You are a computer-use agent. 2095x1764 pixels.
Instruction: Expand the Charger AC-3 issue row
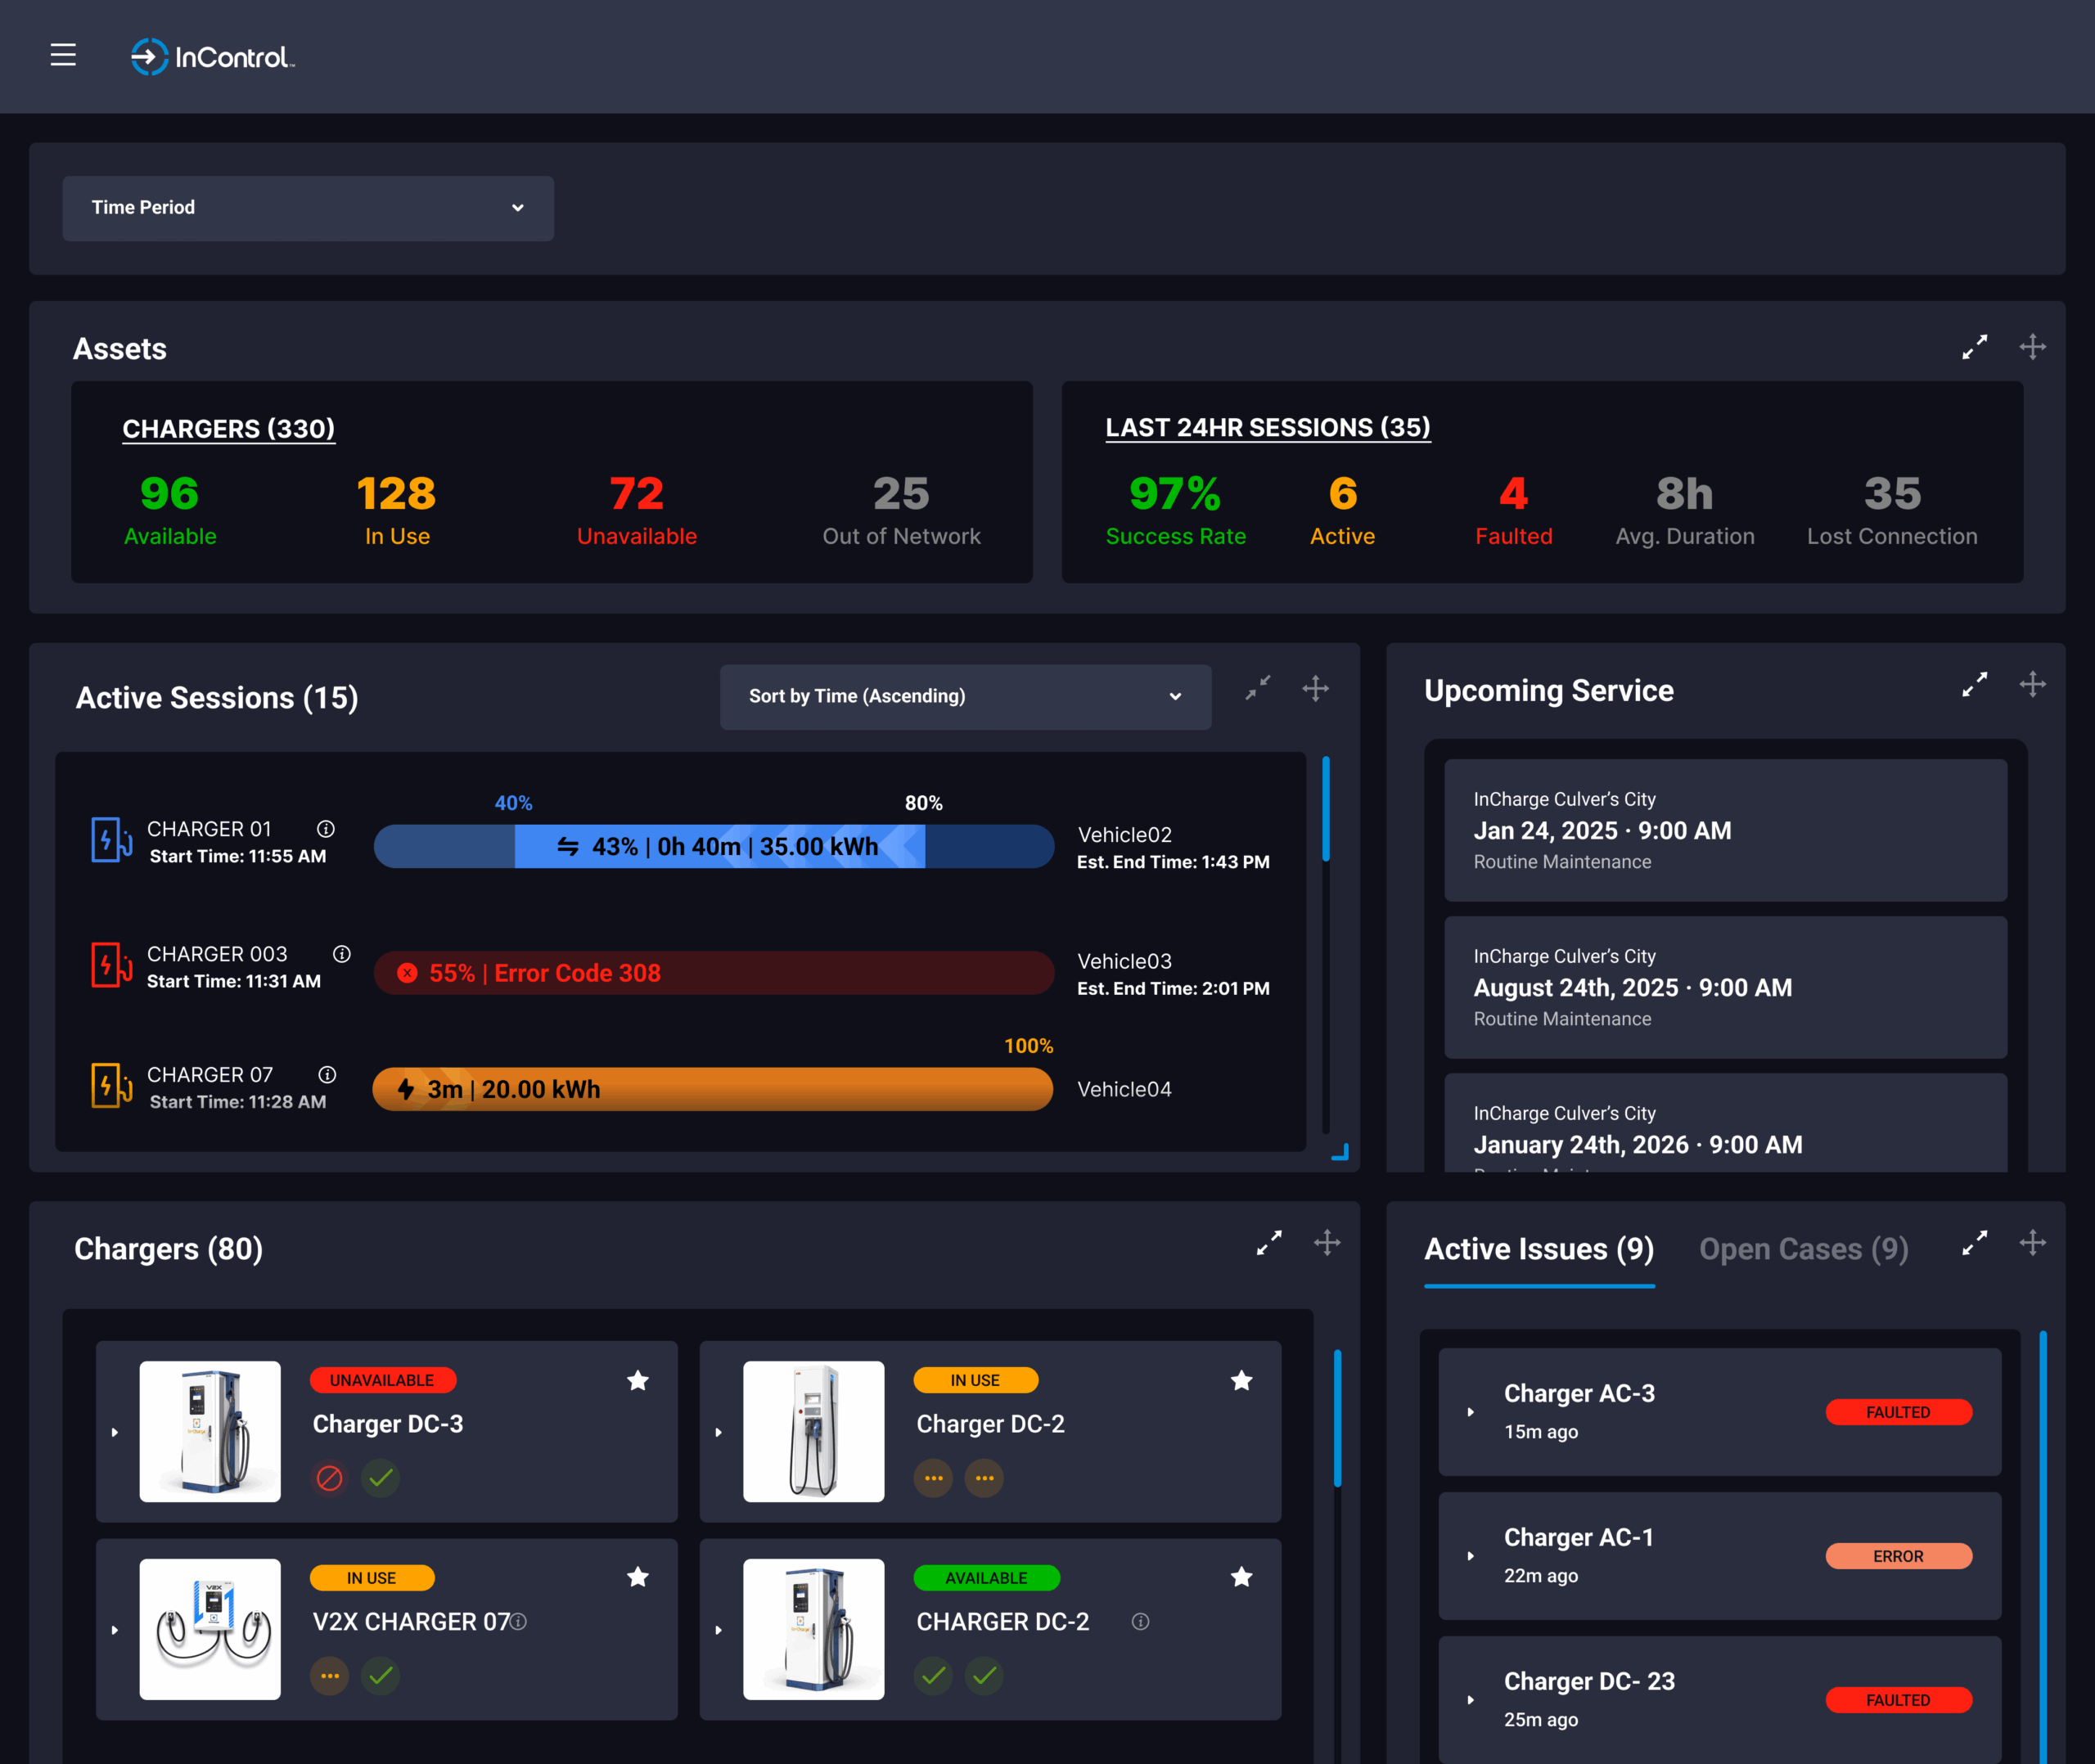coord(1471,1412)
